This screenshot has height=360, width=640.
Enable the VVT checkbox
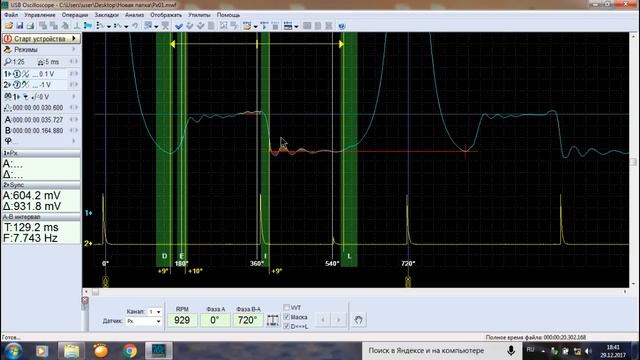pyautogui.click(x=287, y=307)
